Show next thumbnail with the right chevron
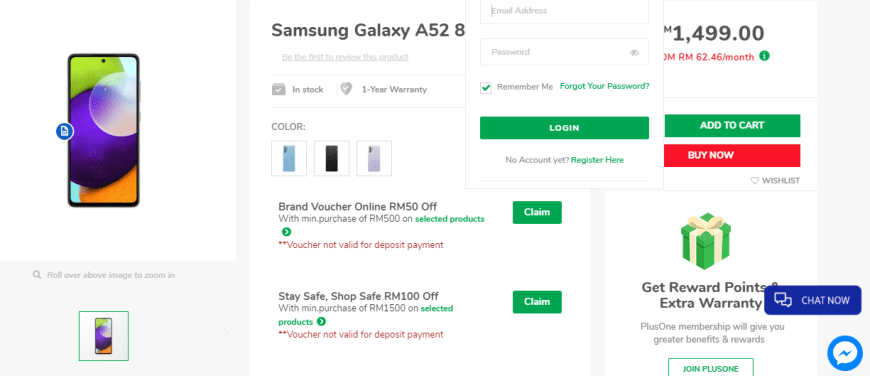Screen dimensions: 870x376 pos(225,333)
